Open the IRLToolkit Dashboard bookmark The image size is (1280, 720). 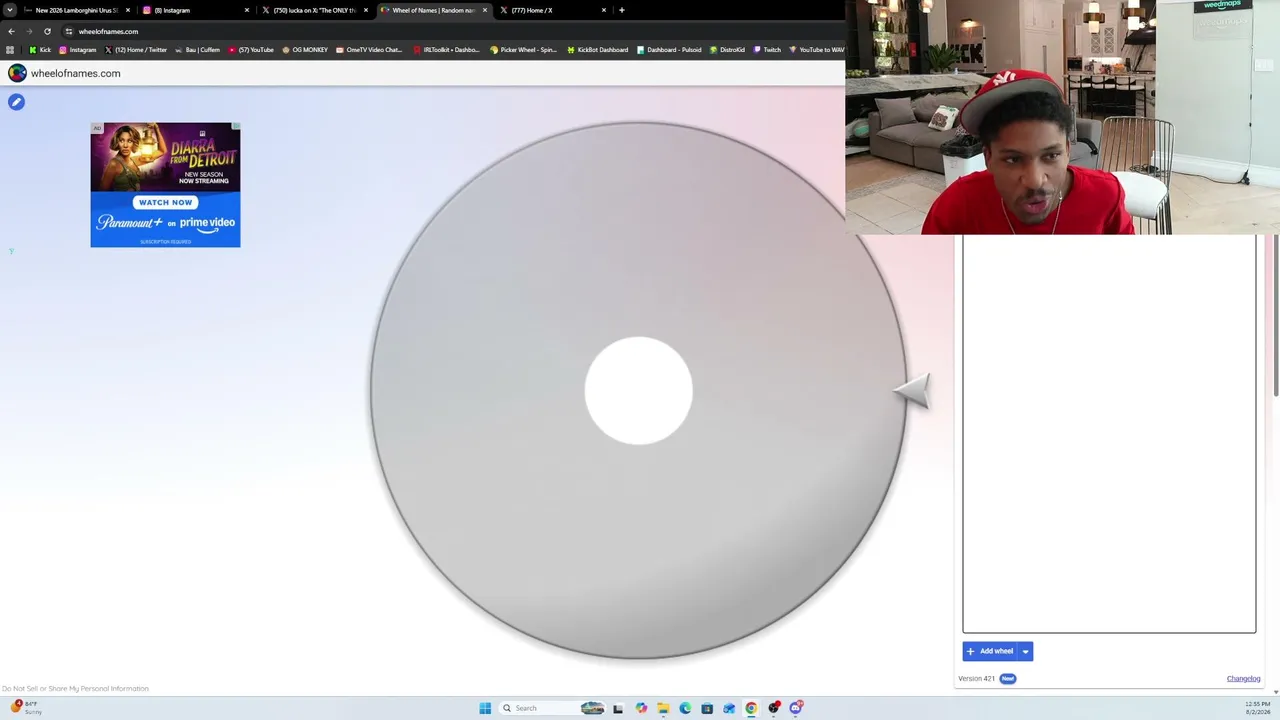tap(446, 50)
